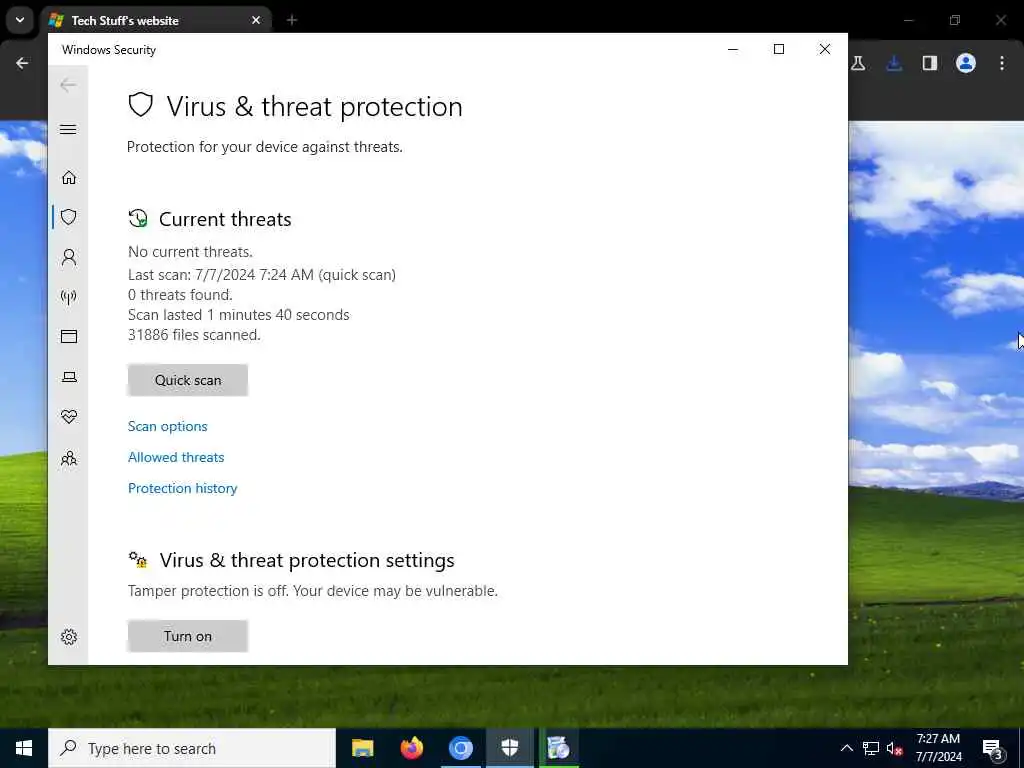Open the Windows Start menu
The height and width of the screenshot is (768, 1024).
click(24, 748)
